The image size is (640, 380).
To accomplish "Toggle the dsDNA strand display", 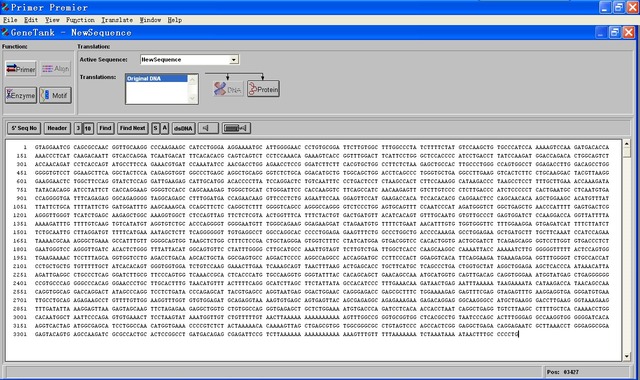I will 183,128.
